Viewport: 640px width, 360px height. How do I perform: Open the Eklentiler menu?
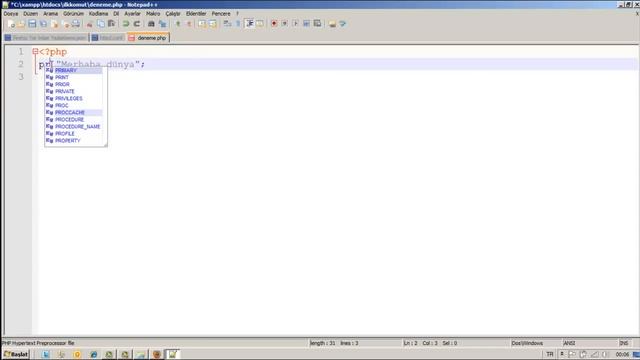(196, 13)
